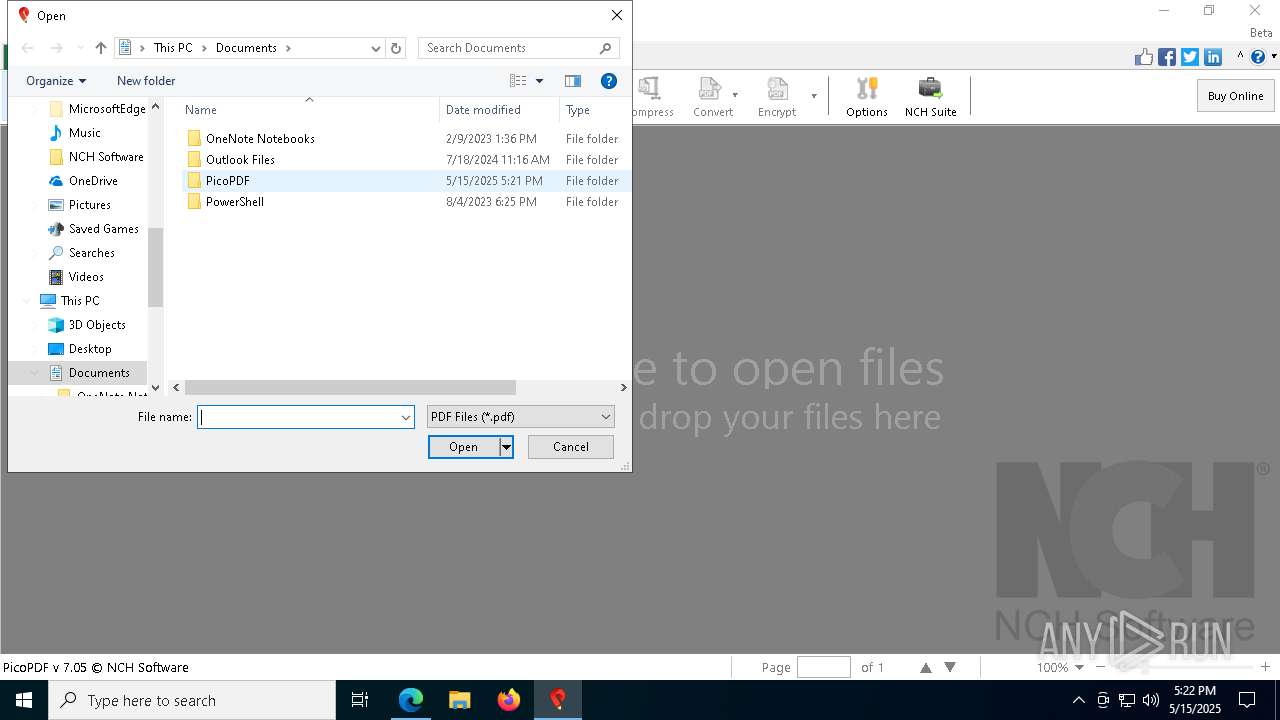
Task: Go up one folder level
Action: coord(101,48)
